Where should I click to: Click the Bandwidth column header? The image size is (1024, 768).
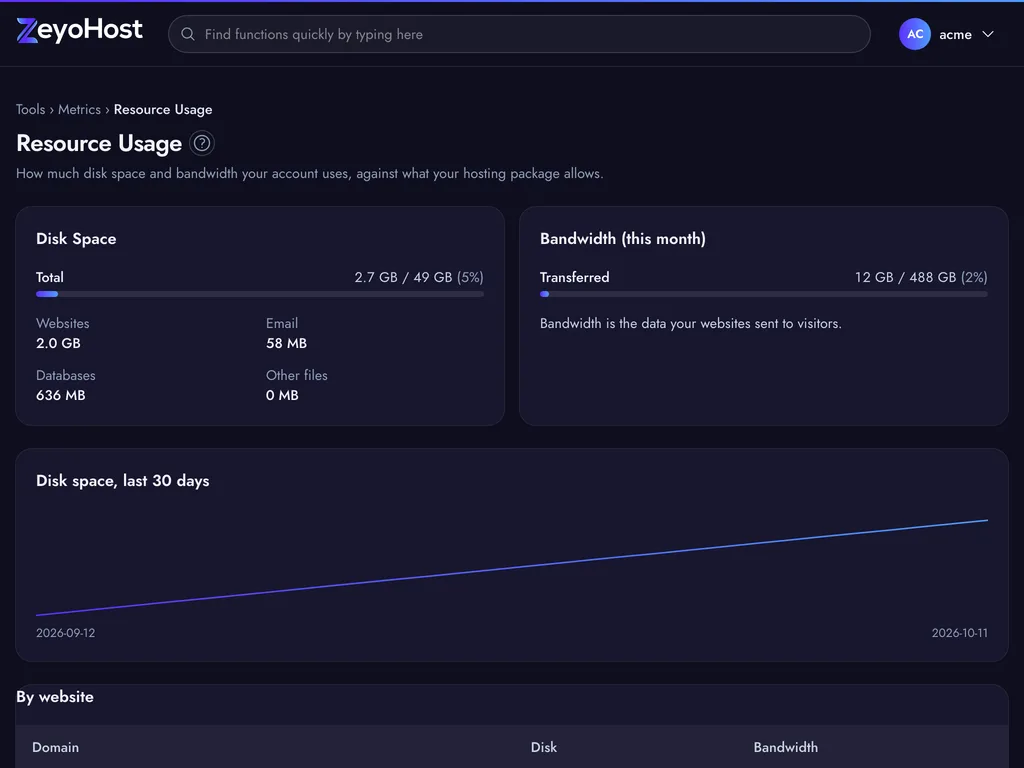(786, 747)
